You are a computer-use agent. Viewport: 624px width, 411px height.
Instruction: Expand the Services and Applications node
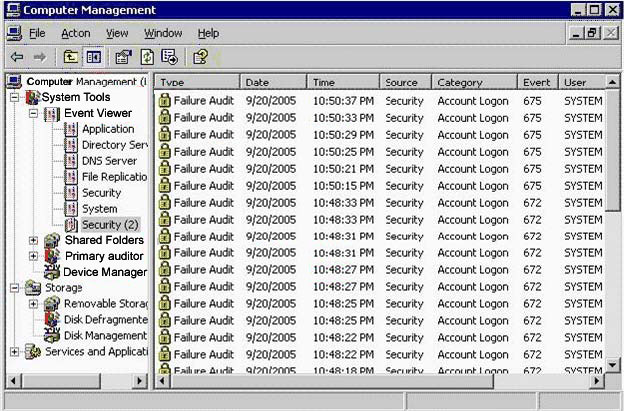pyautogui.click(x=14, y=352)
